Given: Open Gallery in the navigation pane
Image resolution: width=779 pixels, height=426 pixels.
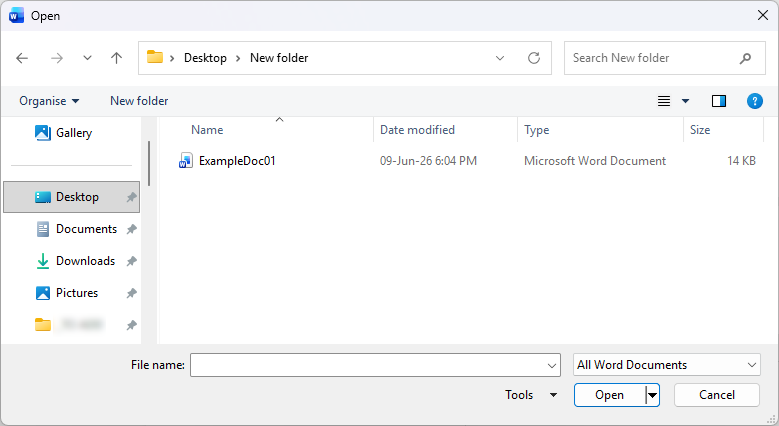Looking at the screenshot, I should pos(64,133).
